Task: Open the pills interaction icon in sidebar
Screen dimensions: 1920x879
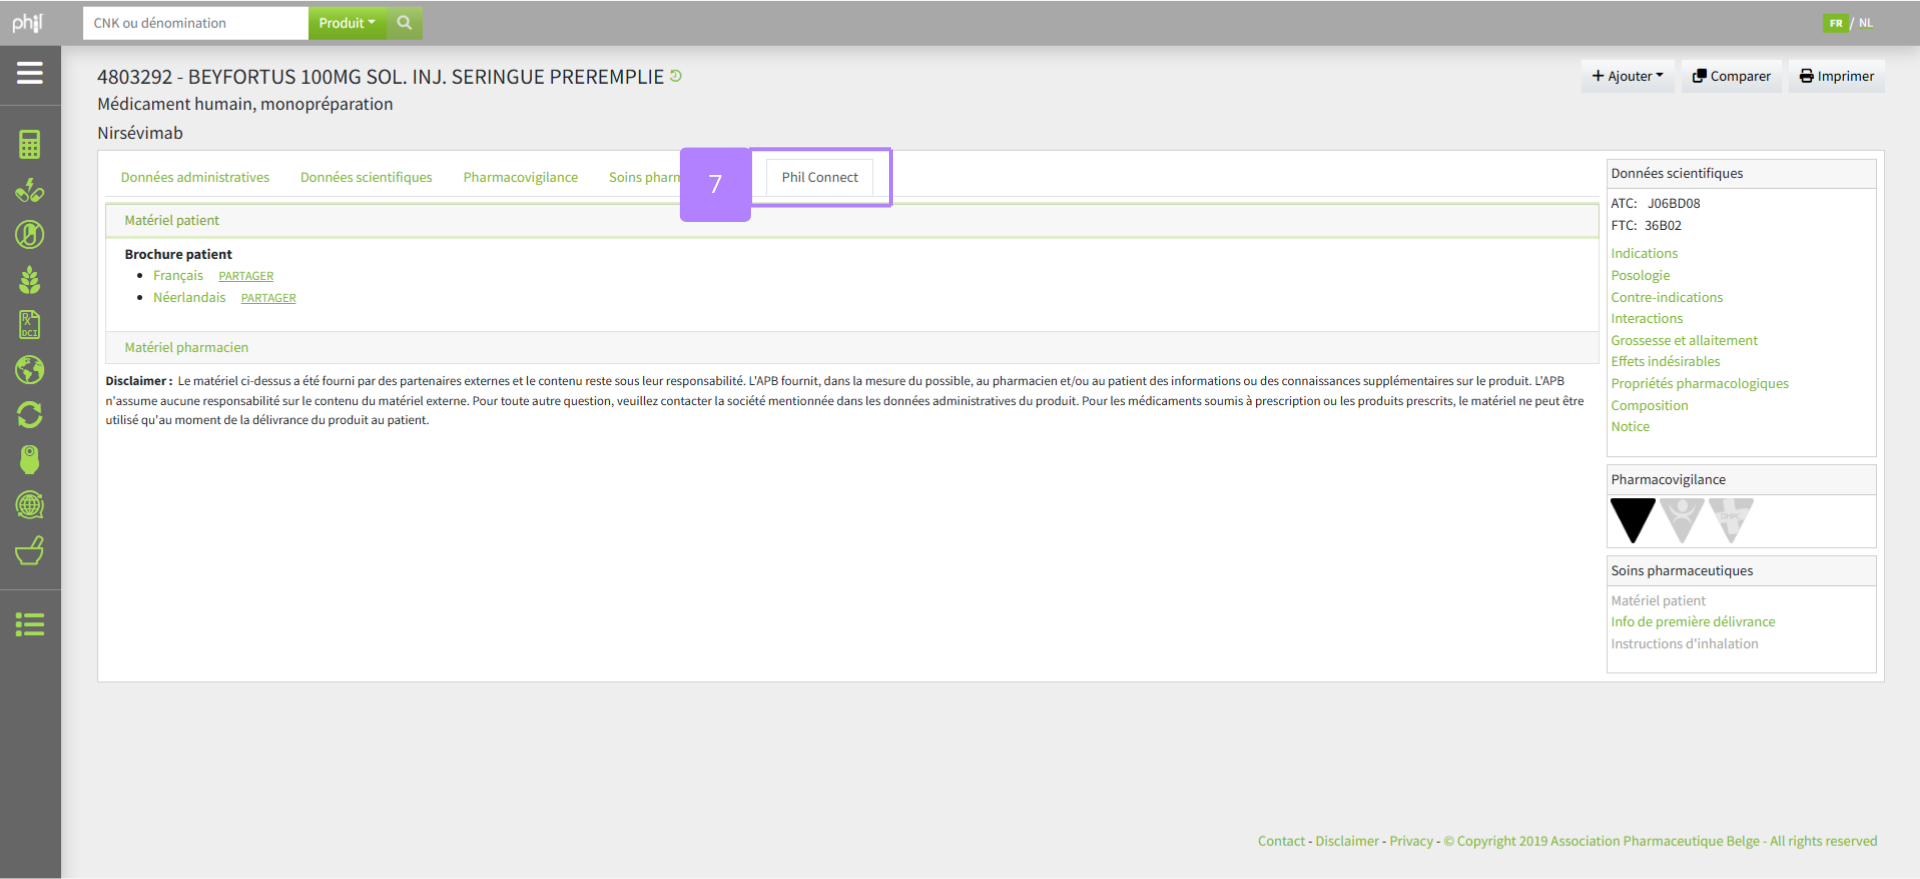Action: 30,190
